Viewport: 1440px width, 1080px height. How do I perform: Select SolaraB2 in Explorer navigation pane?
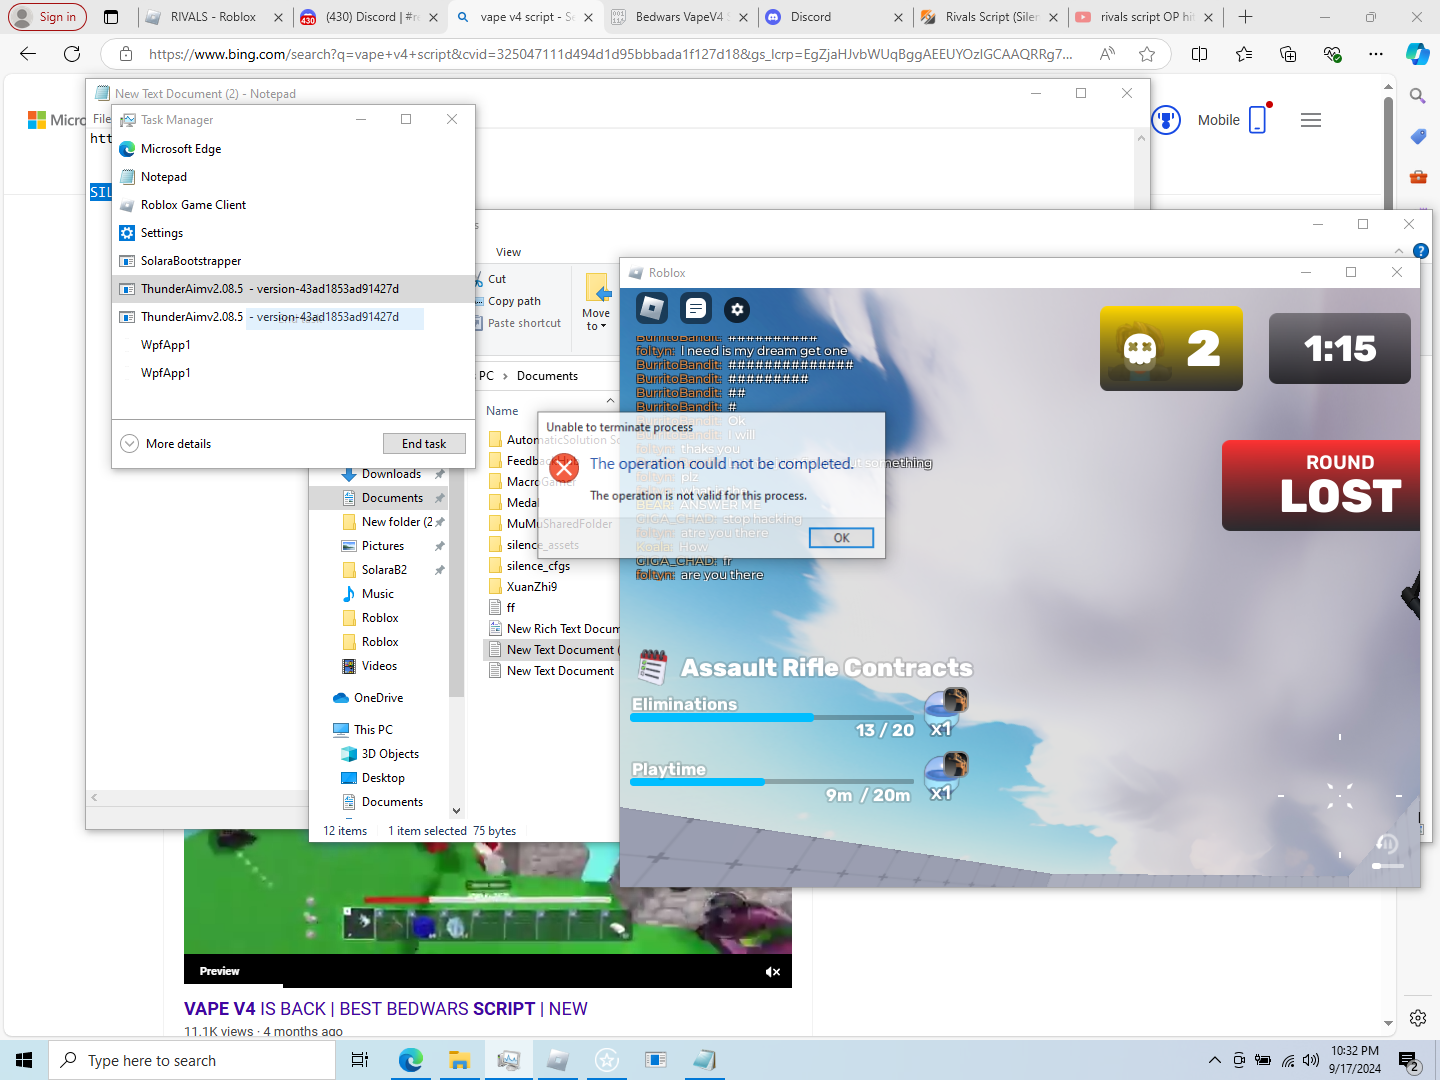pyautogui.click(x=384, y=570)
